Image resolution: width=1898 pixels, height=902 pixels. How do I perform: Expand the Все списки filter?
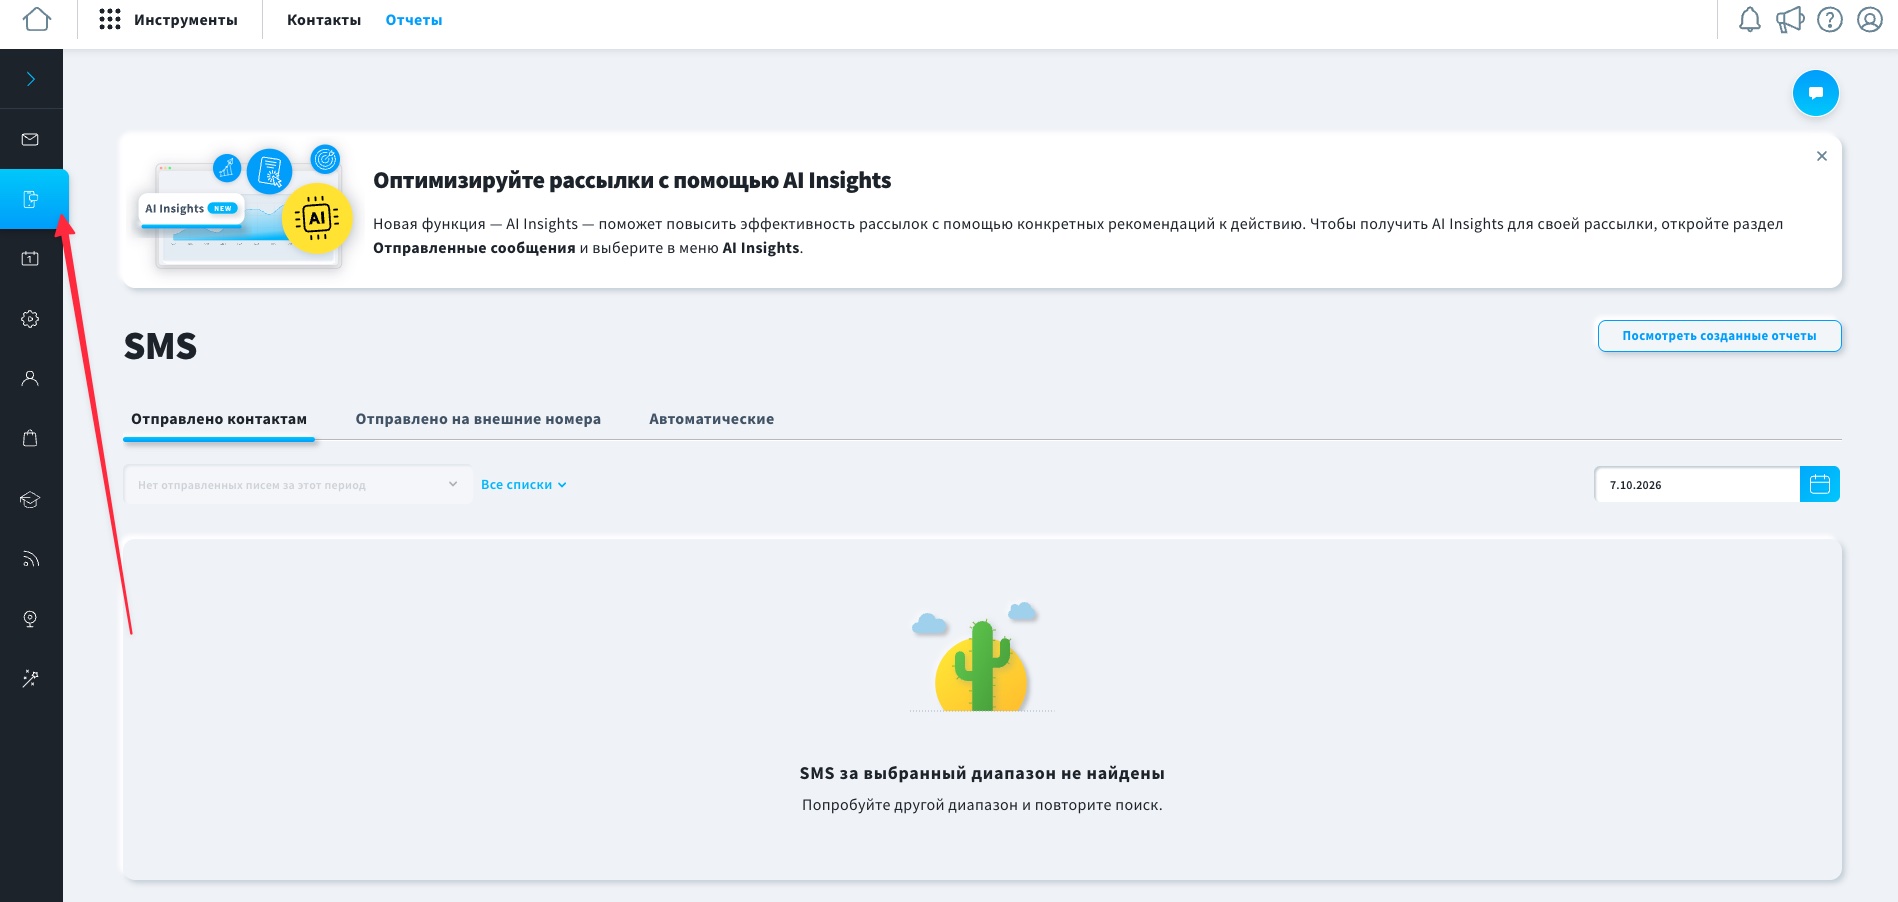coord(524,485)
